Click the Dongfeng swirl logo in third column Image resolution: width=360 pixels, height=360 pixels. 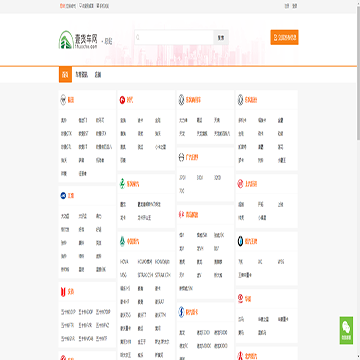click(x=181, y=100)
